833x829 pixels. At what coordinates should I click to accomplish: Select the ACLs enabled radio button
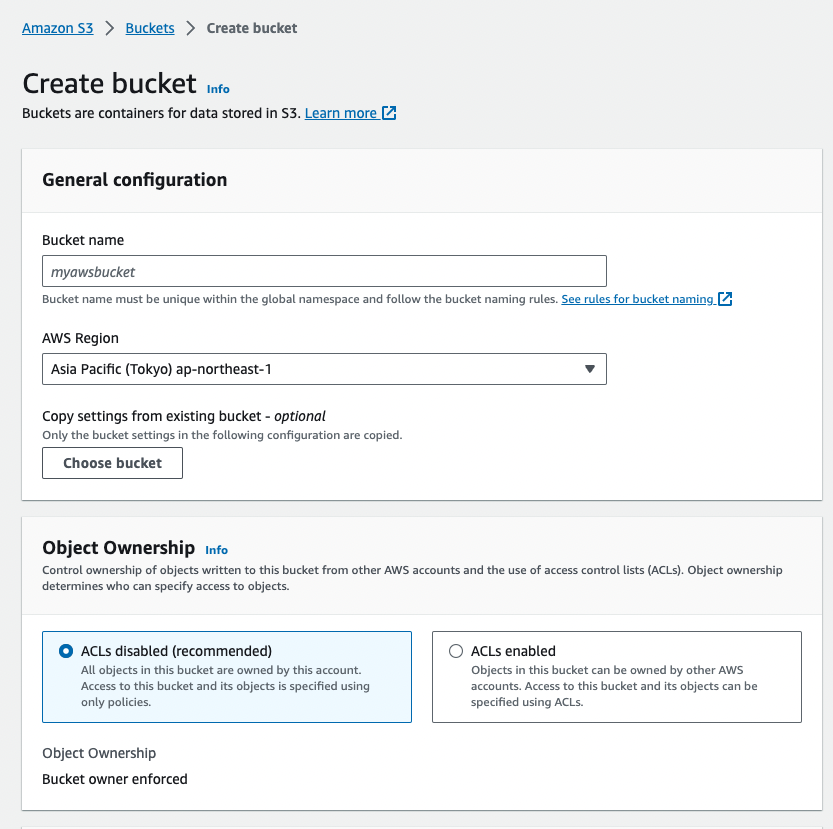(456, 651)
